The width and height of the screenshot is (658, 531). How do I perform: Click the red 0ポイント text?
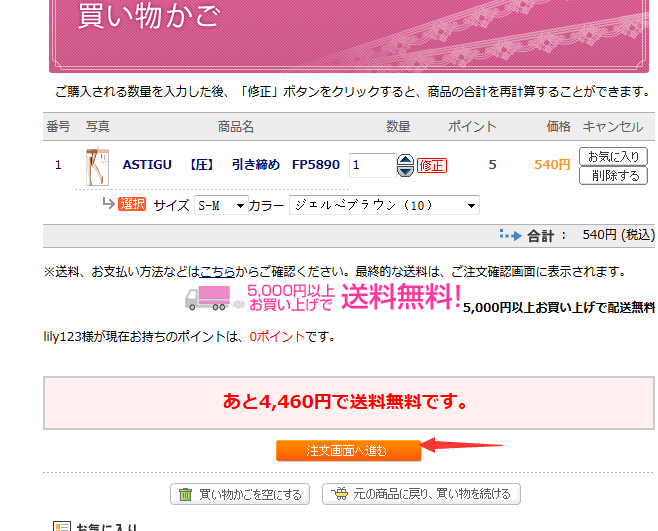tap(278, 337)
